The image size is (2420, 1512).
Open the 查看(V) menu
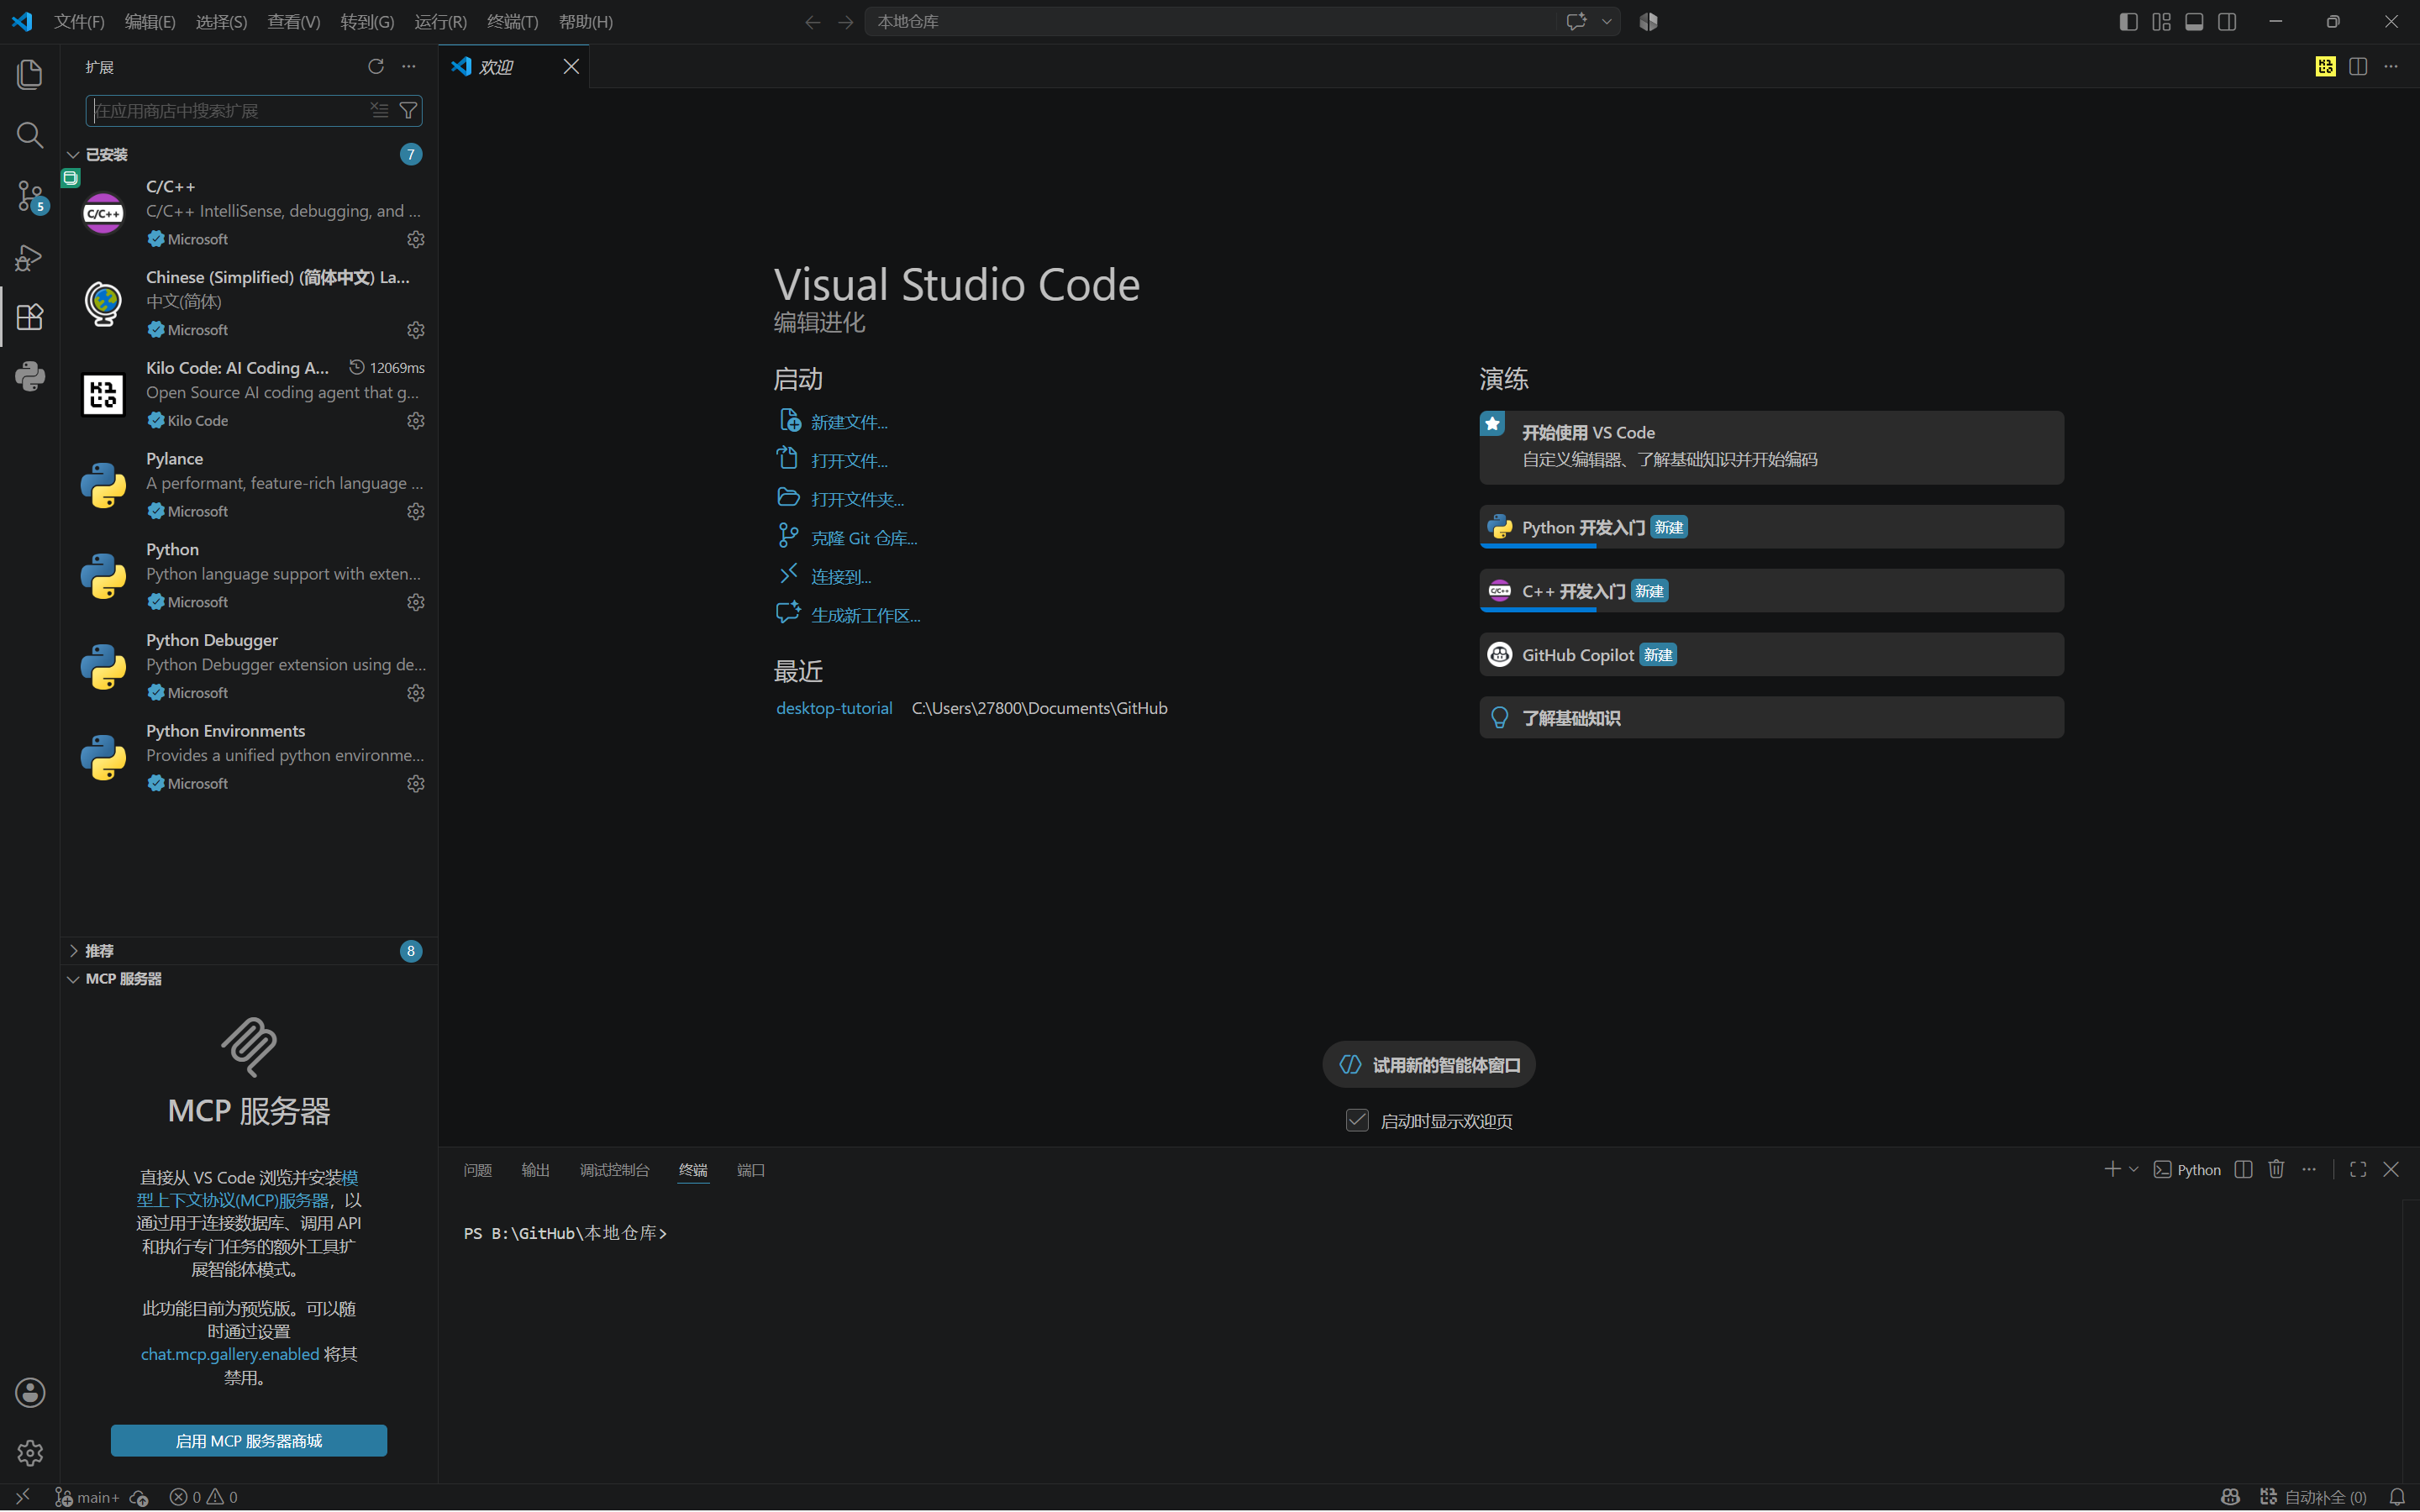(x=294, y=22)
